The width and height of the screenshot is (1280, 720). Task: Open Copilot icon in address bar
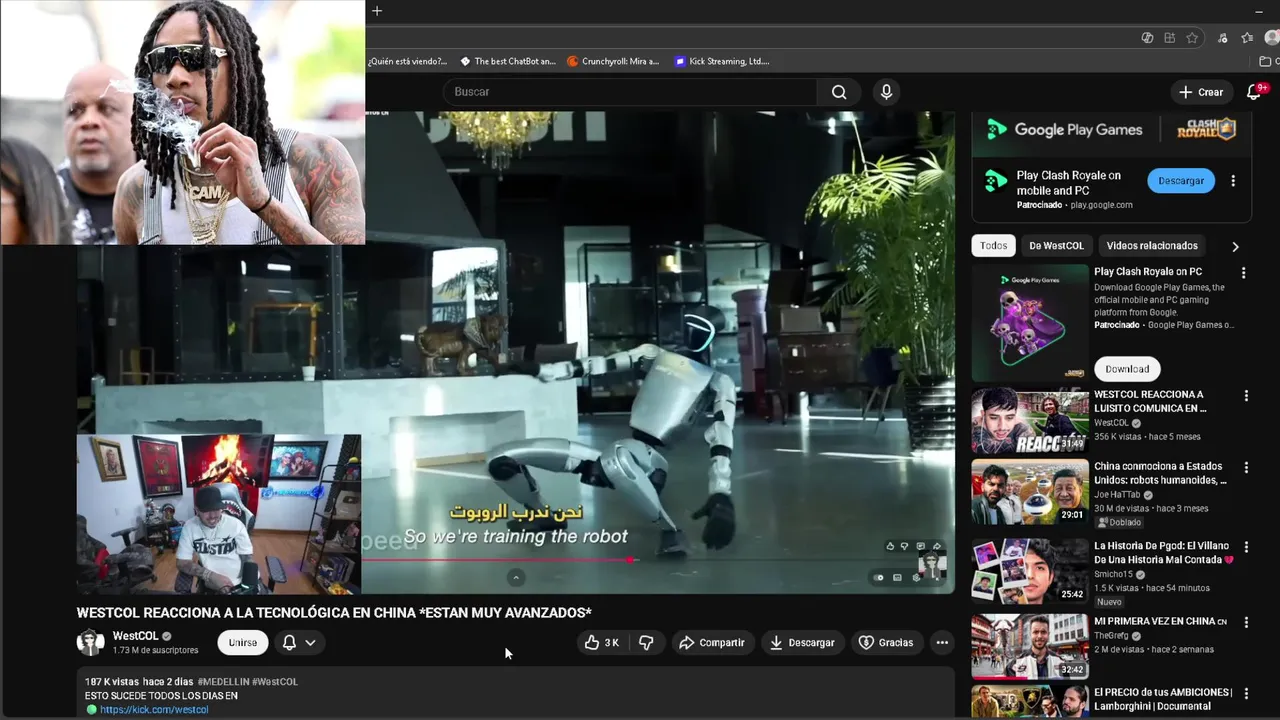click(1147, 38)
